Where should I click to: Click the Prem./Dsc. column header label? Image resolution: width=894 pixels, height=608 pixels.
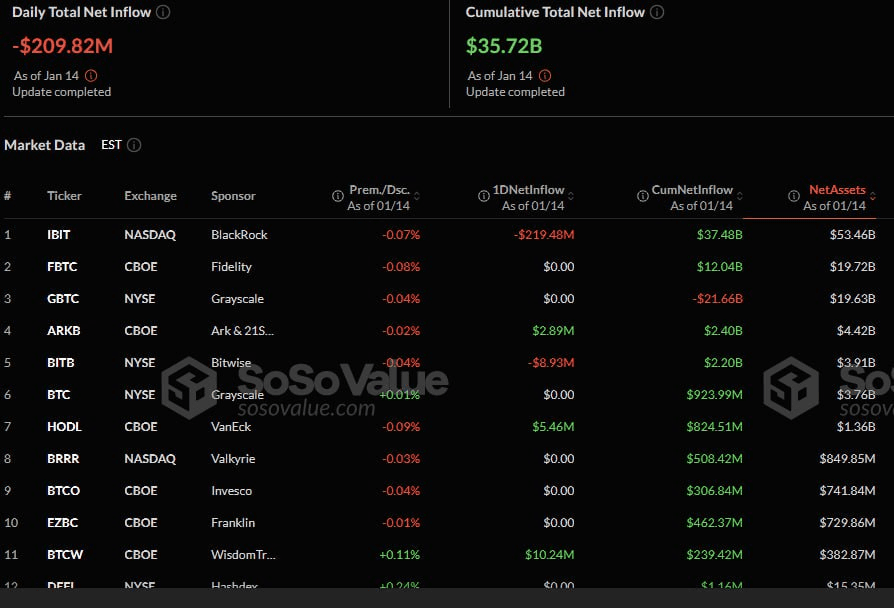pos(379,189)
